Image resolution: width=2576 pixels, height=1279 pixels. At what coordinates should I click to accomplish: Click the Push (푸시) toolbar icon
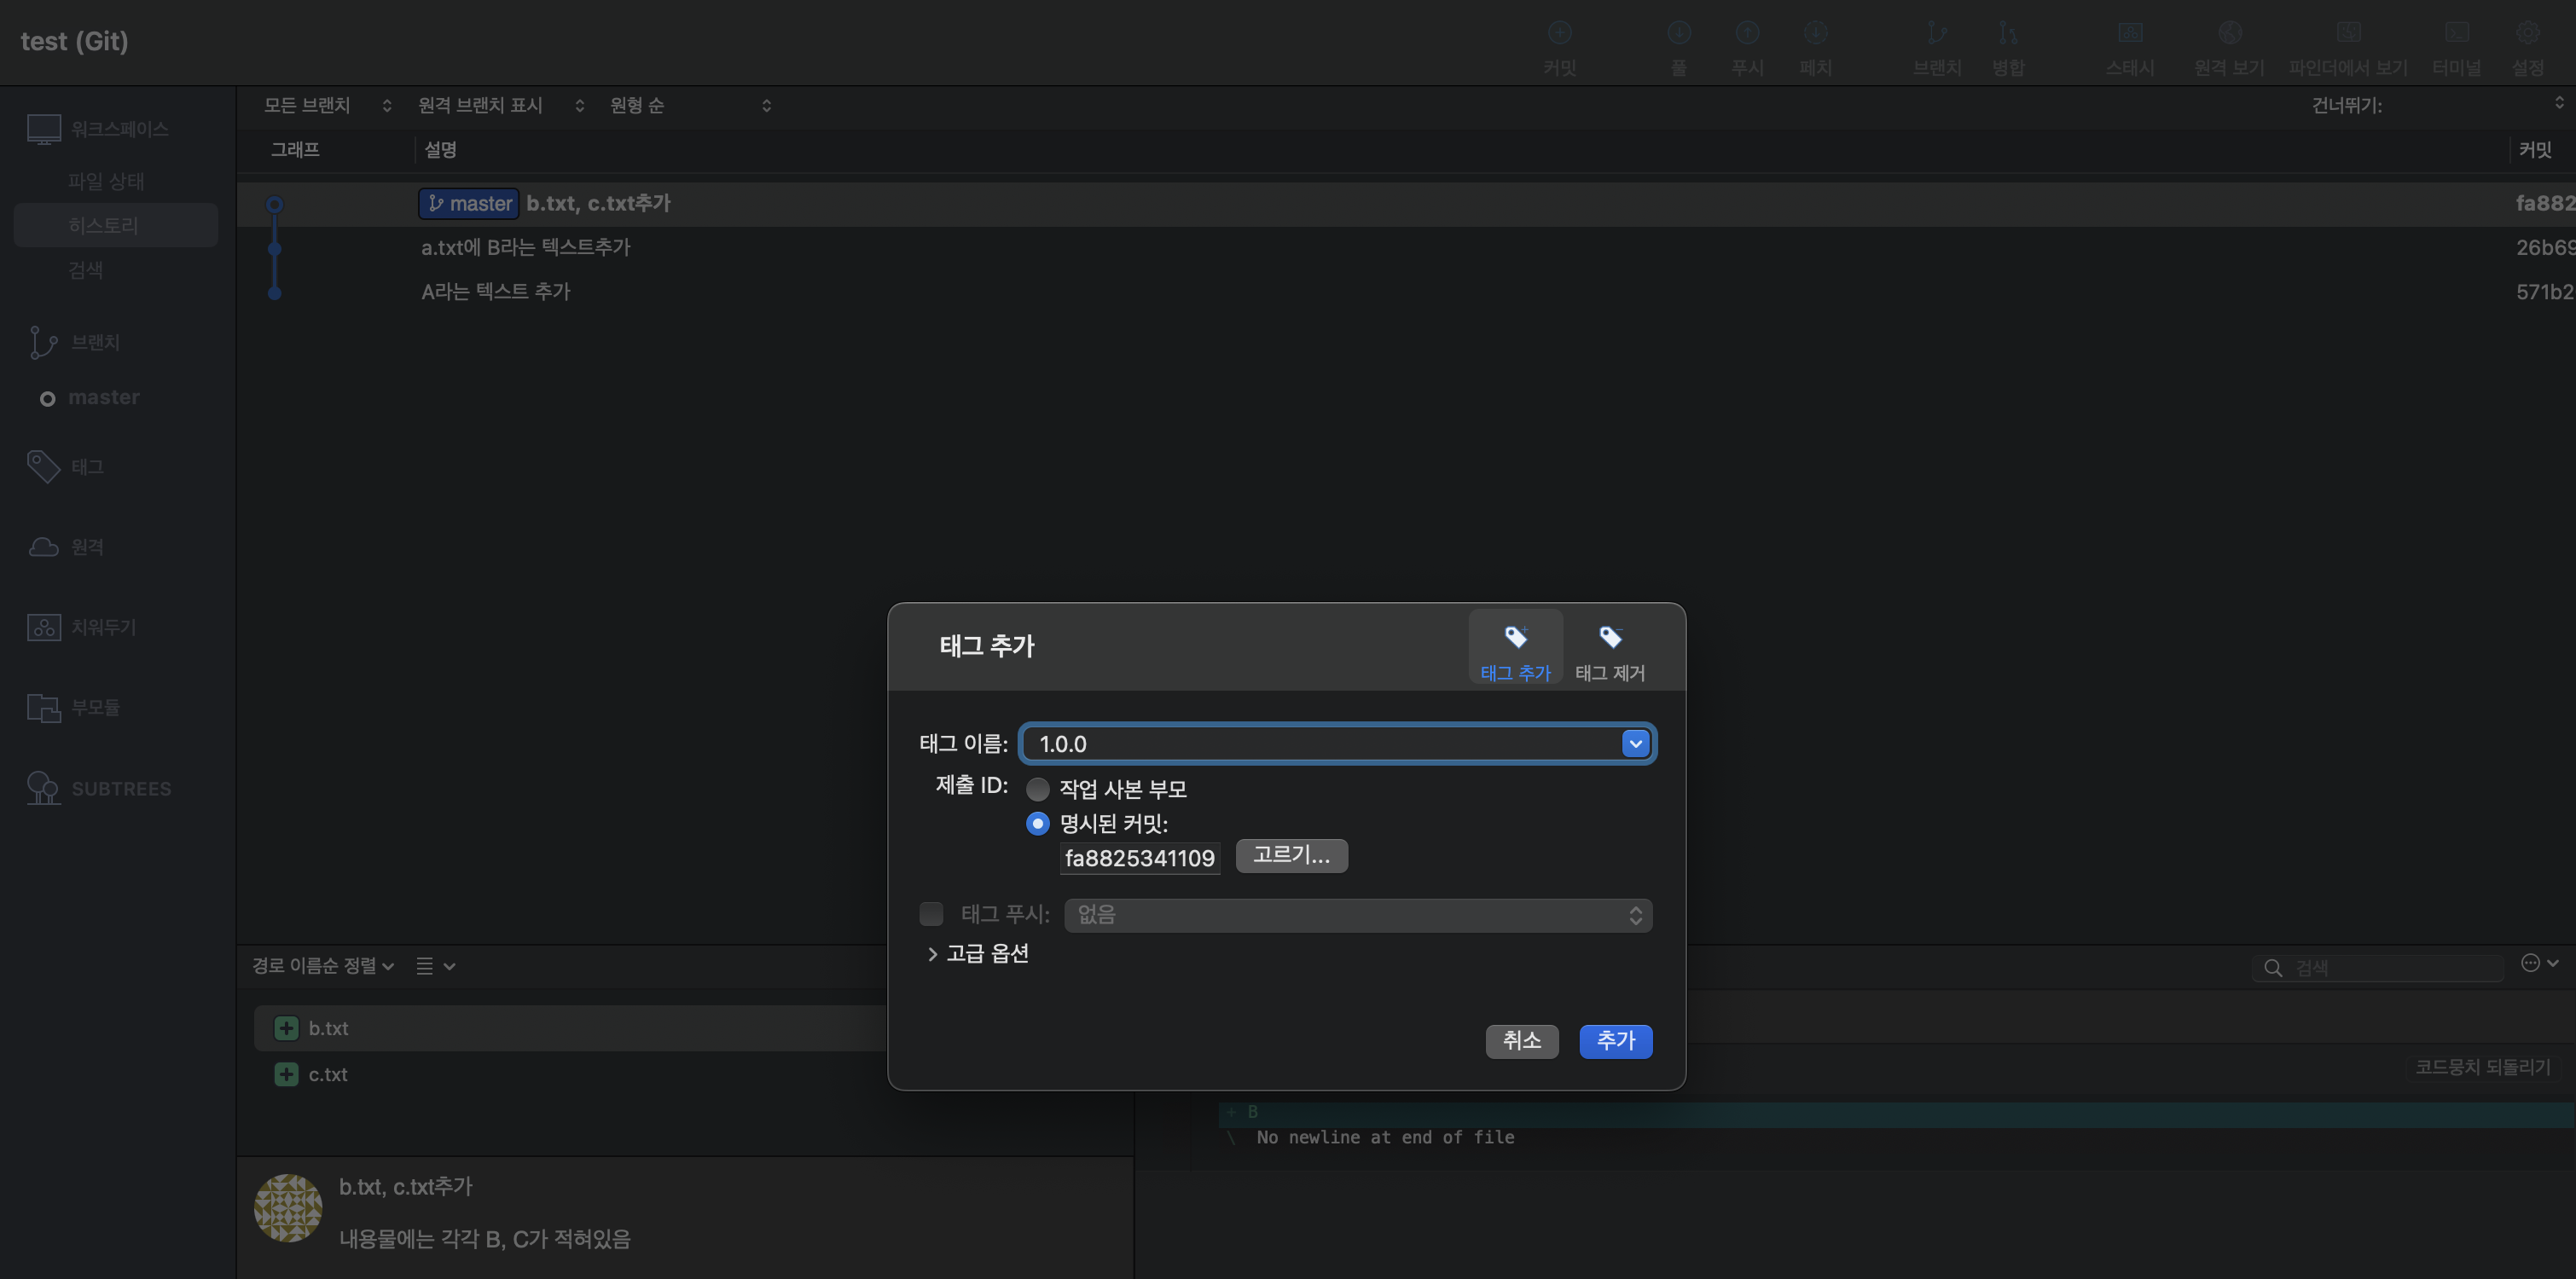point(1747,33)
